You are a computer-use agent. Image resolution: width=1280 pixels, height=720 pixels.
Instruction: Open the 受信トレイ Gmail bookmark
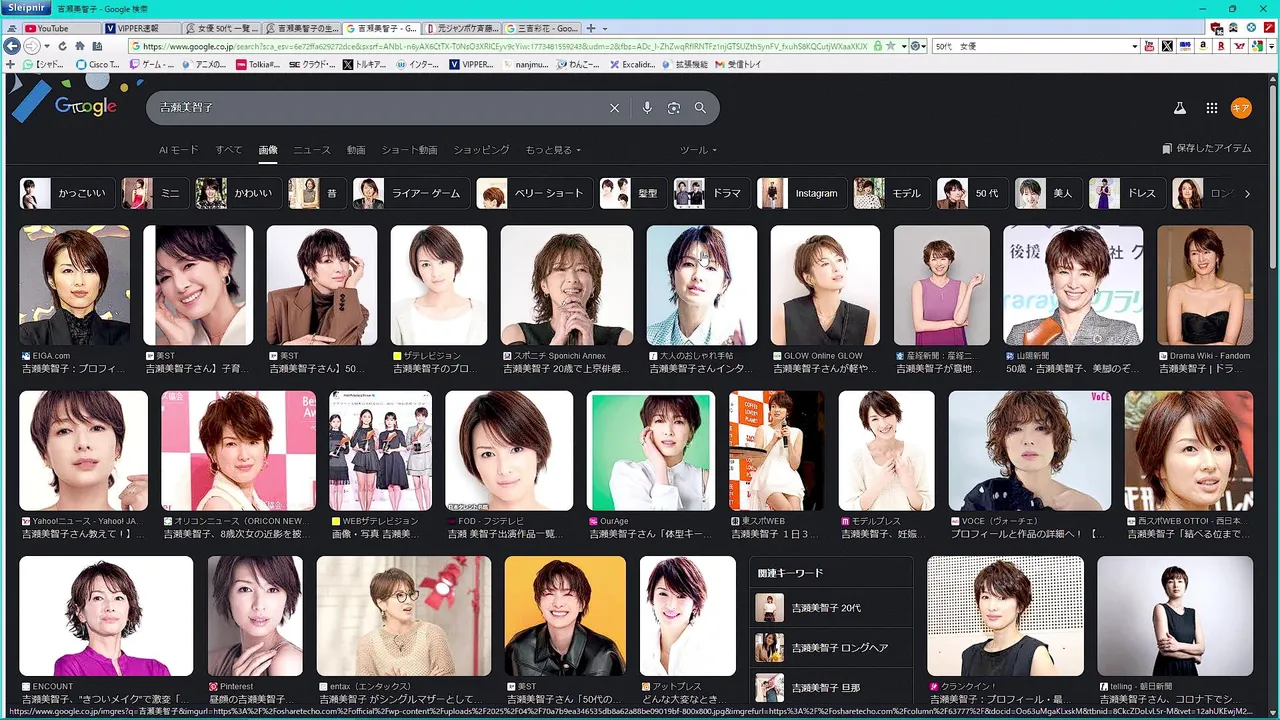click(737, 64)
